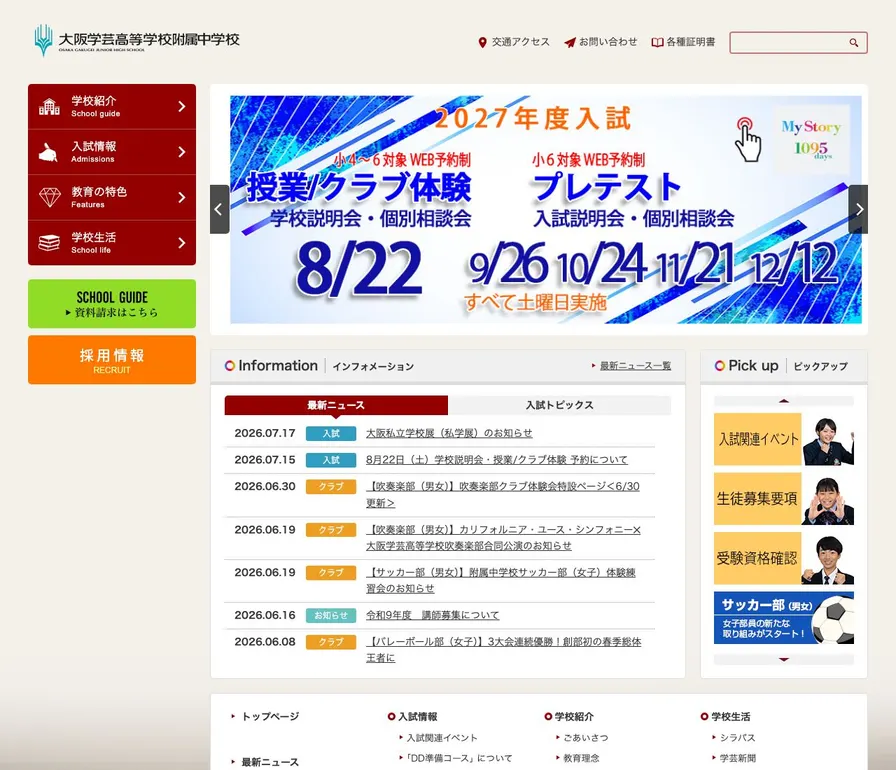Click the Pick up scroll-down arrow
896x770 pixels.
[783, 659]
